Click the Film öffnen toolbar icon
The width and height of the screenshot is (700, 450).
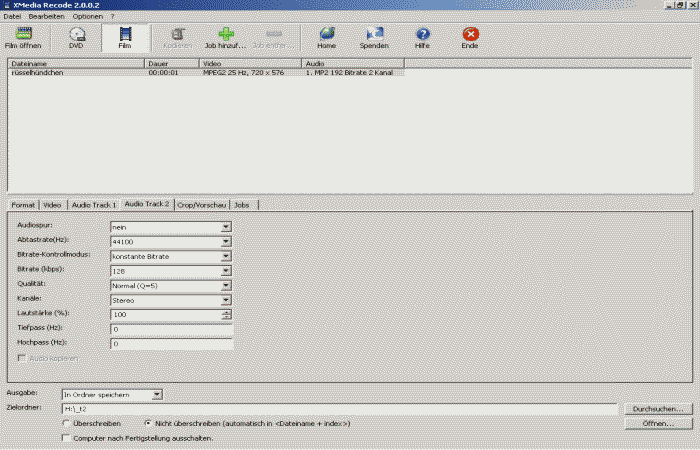22,35
